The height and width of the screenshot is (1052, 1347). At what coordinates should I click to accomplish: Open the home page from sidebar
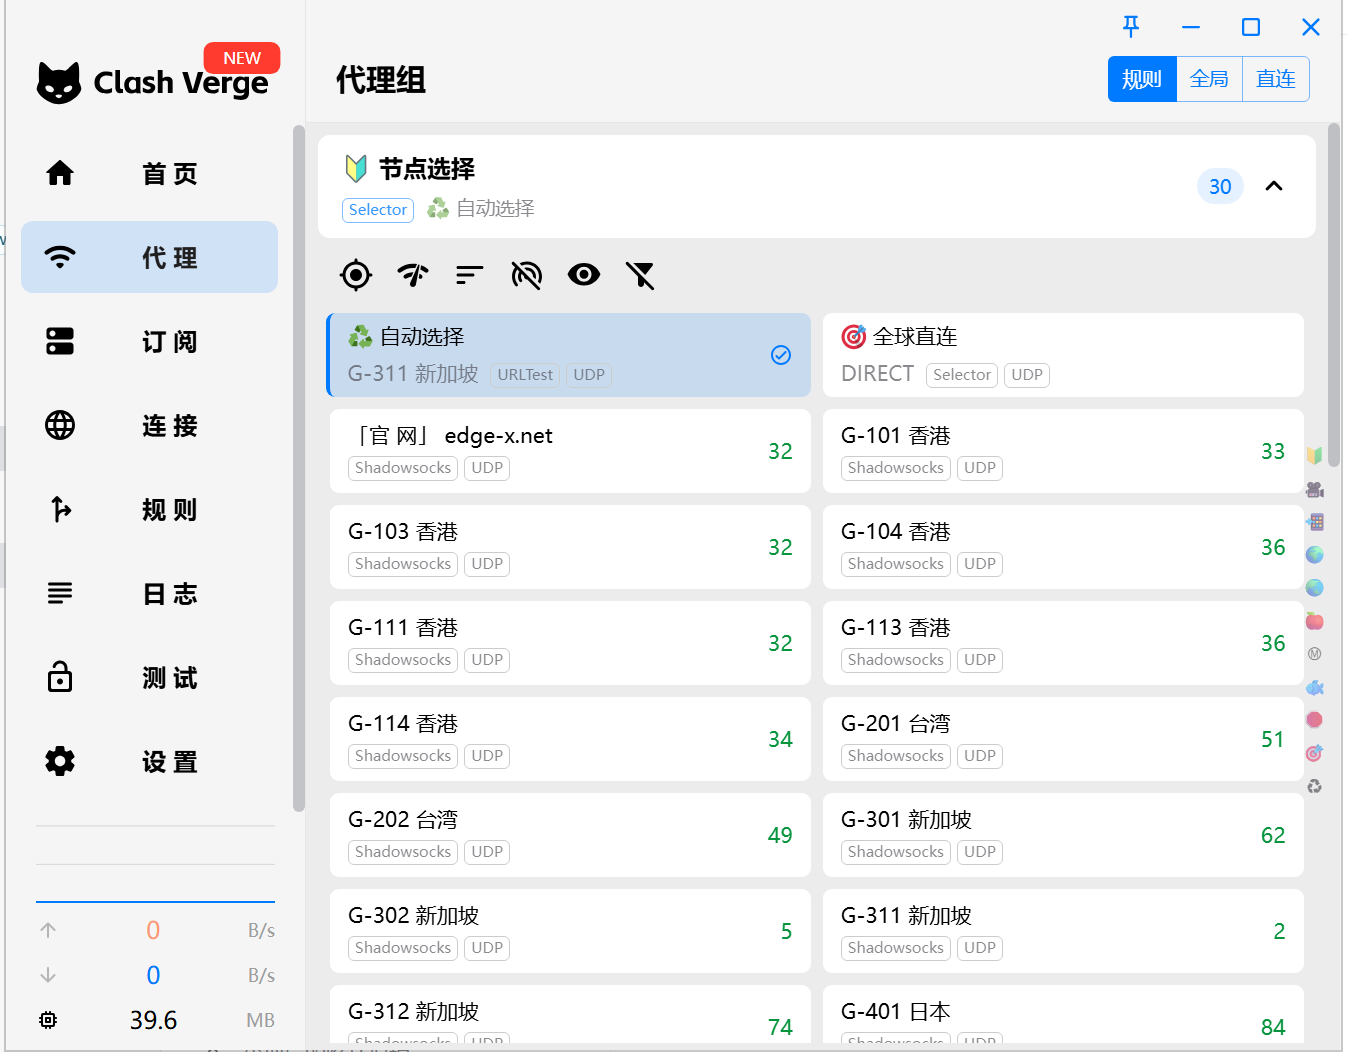[149, 174]
